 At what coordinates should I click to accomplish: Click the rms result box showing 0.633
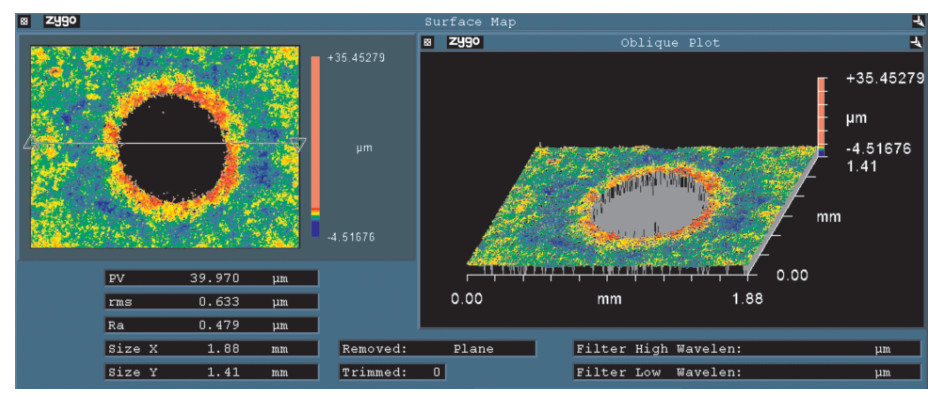coord(211,302)
